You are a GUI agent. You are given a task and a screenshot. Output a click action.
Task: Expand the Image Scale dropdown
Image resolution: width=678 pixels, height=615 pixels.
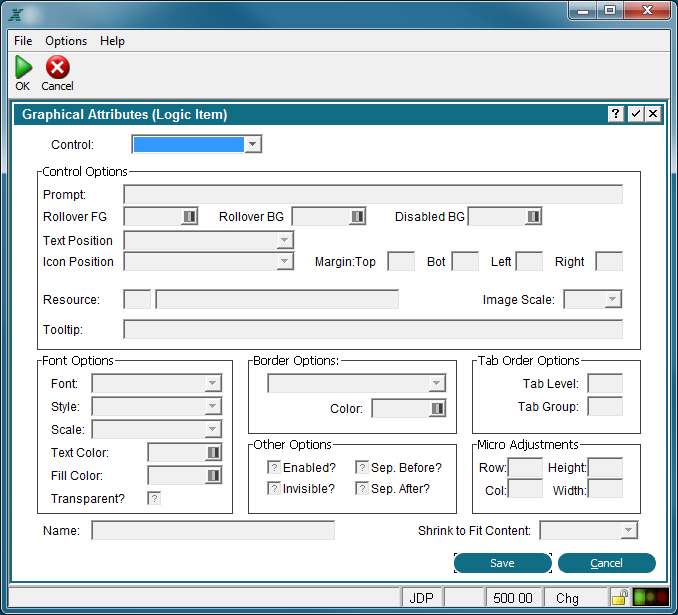(613, 299)
